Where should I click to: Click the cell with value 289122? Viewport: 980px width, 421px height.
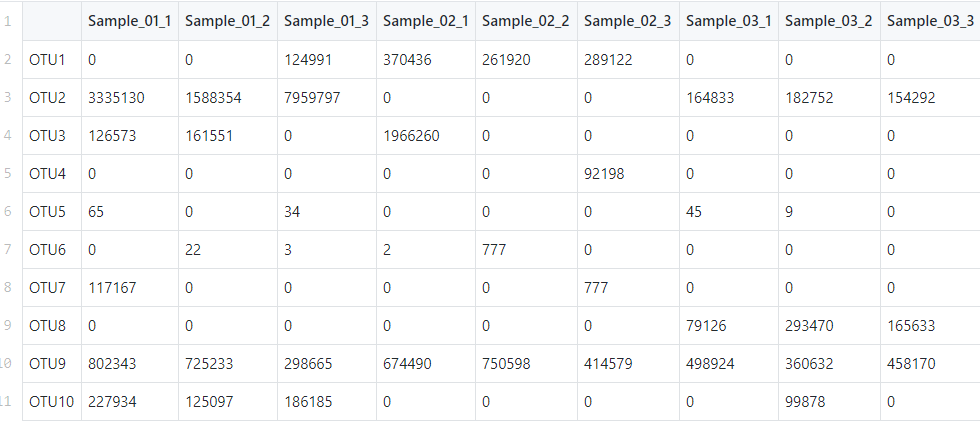pos(628,60)
